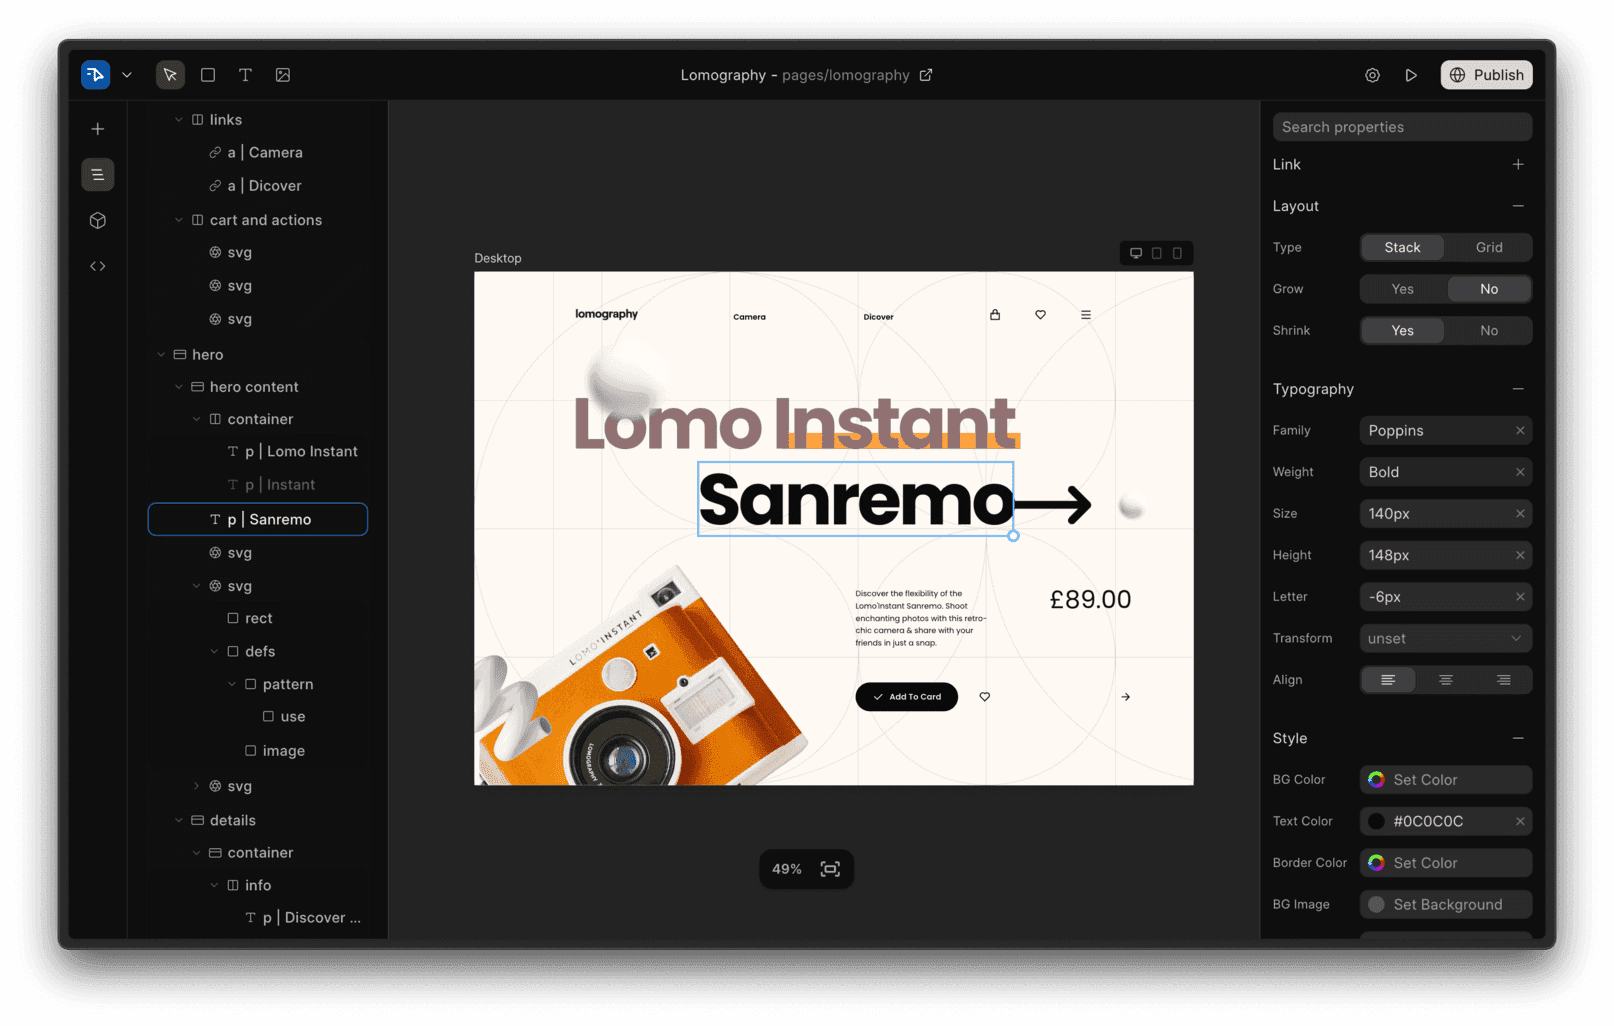Open the external page link icon

pos(926,75)
